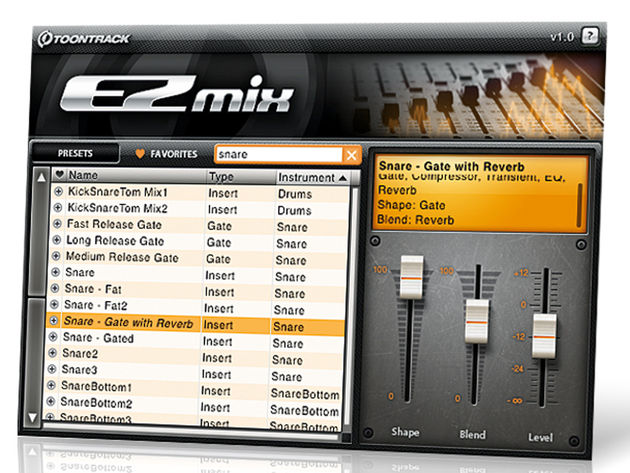630x473 pixels.
Task: Select the SnareBottom2 preset
Action: click(96, 403)
